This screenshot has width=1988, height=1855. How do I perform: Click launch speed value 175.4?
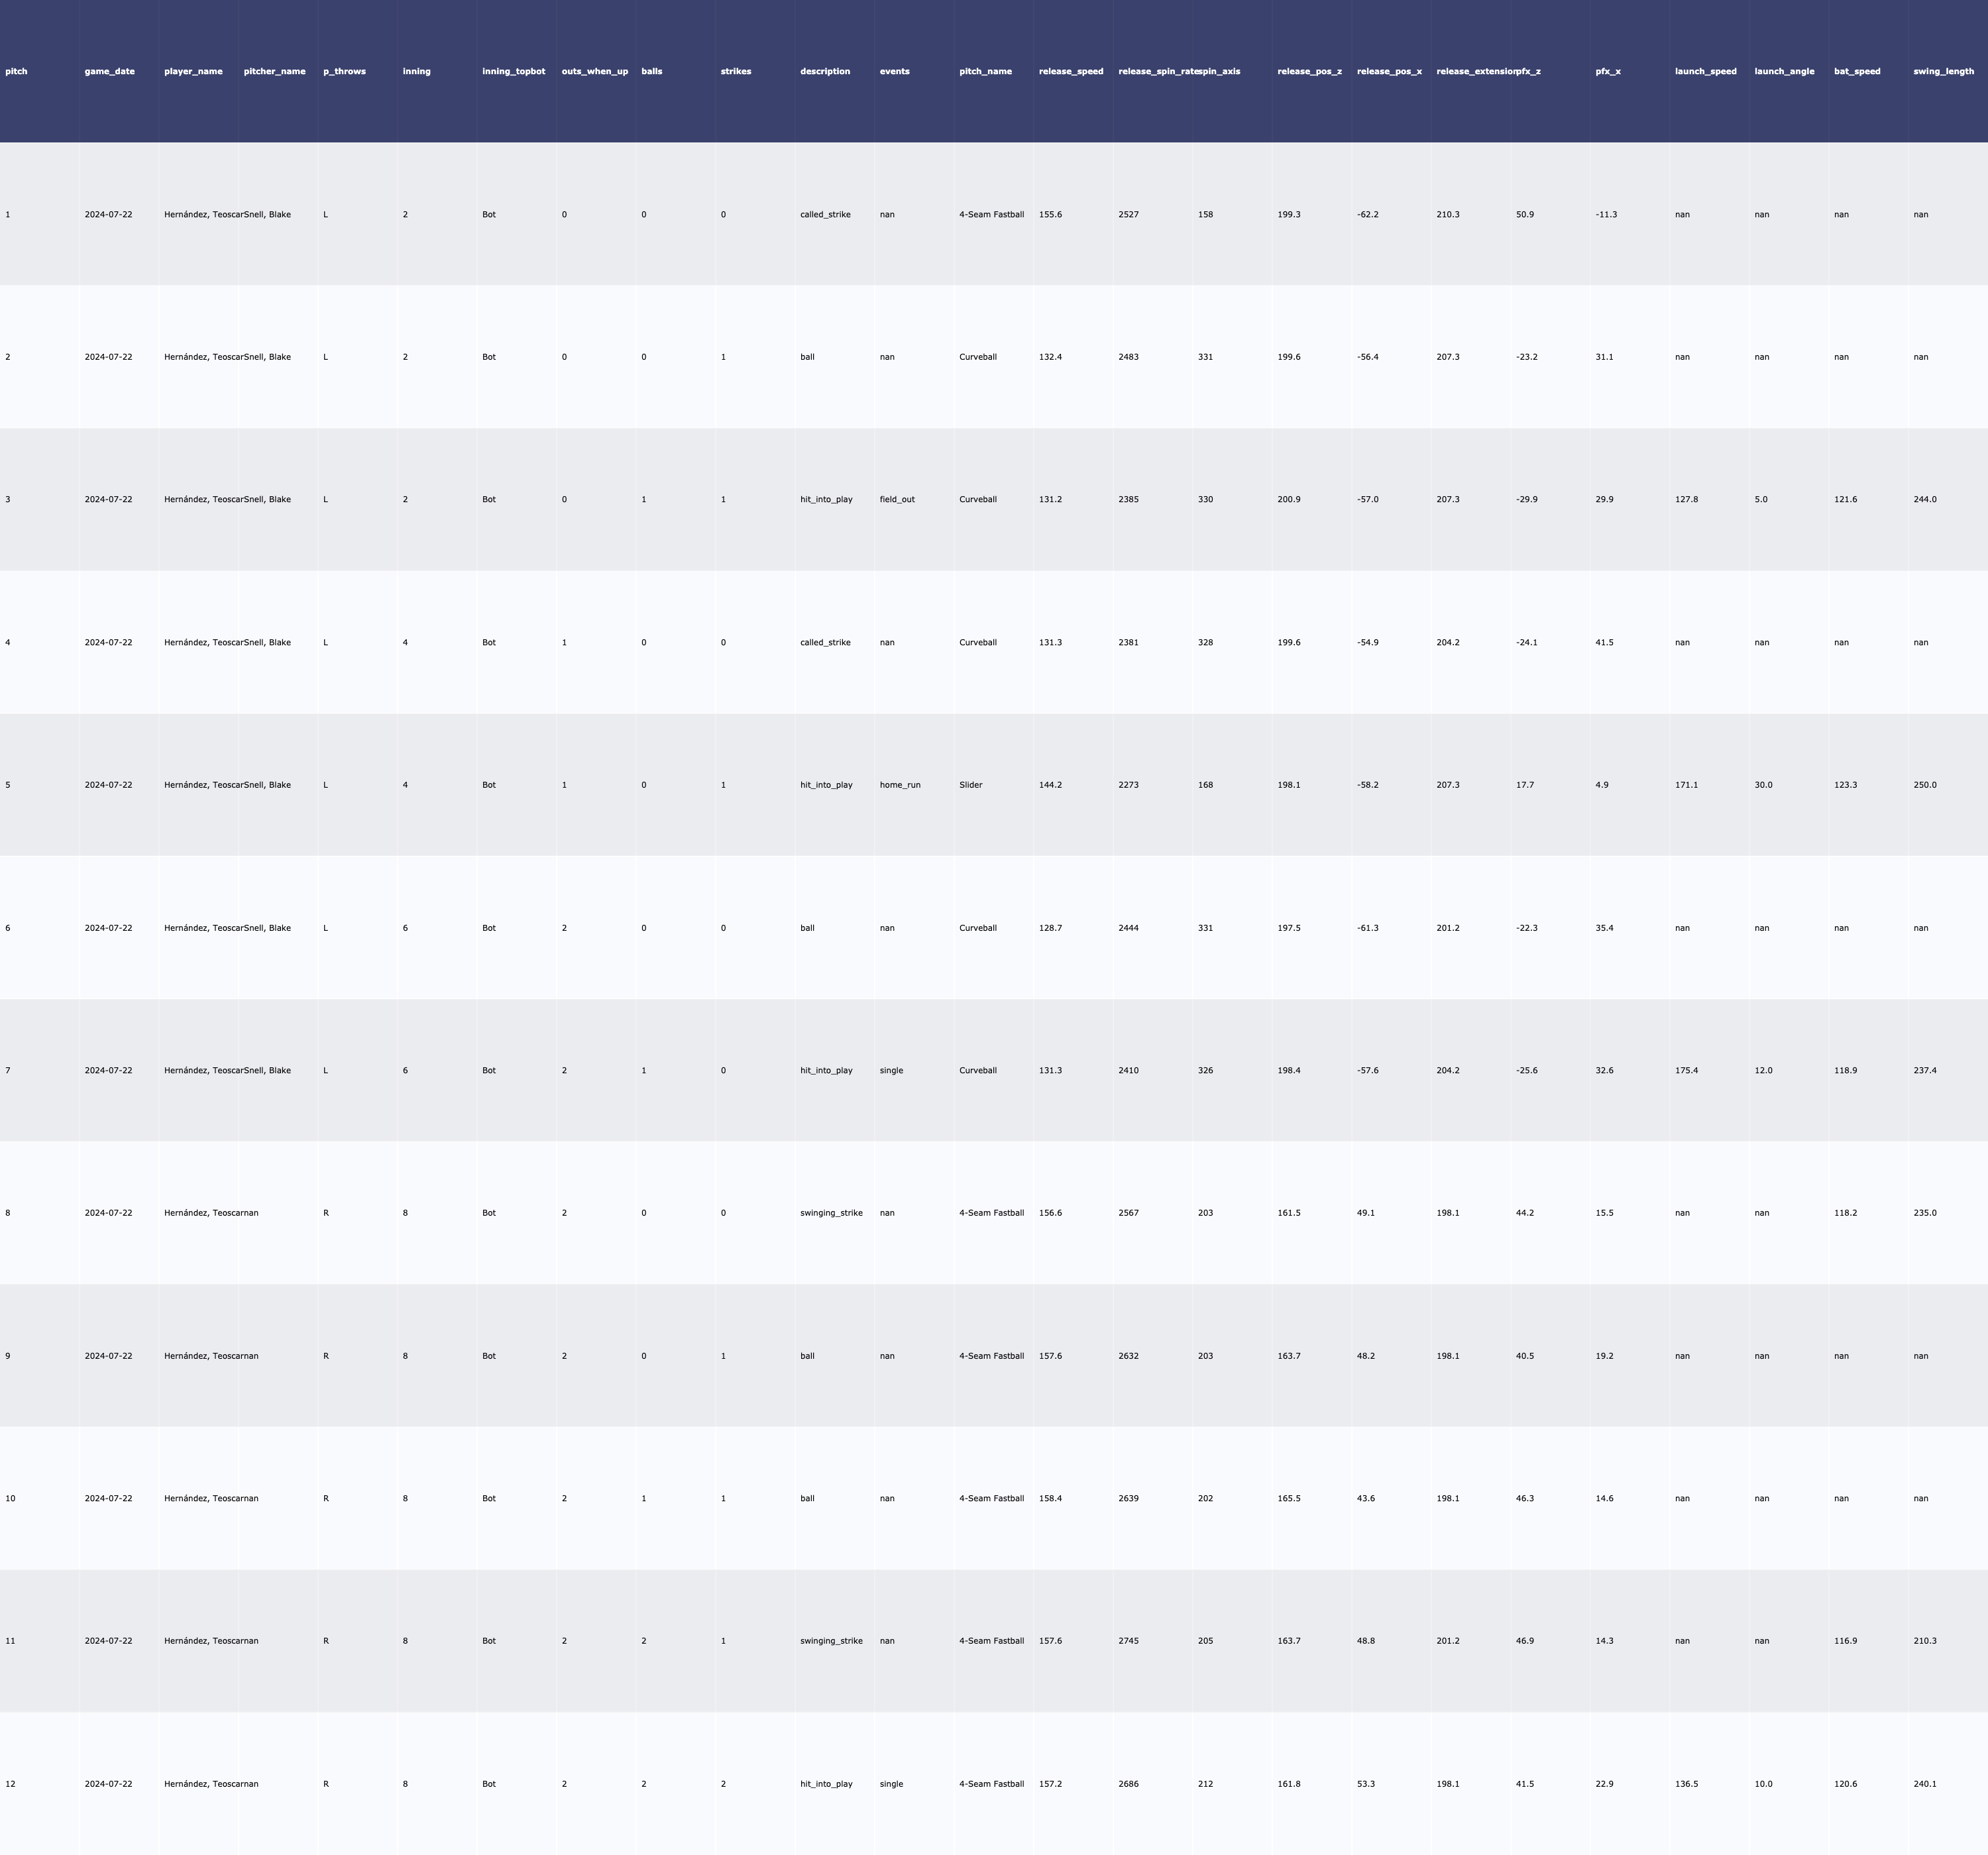point(1686,1071)
